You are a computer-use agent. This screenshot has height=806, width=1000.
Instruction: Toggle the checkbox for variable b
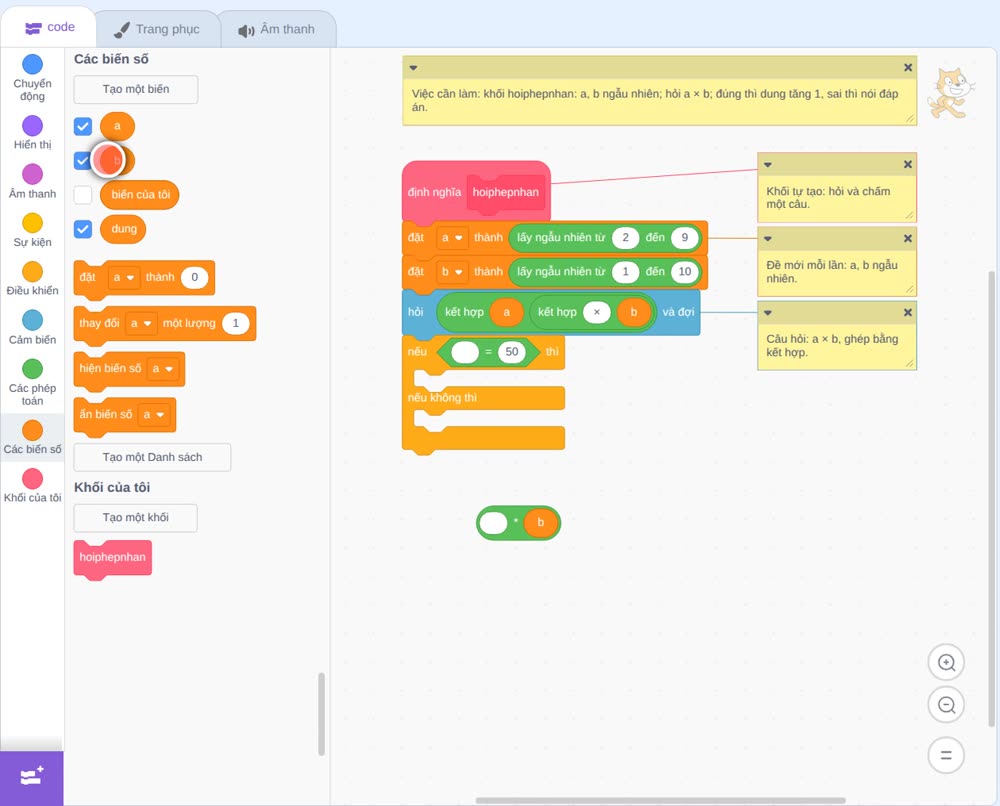(x=81, y=160)
